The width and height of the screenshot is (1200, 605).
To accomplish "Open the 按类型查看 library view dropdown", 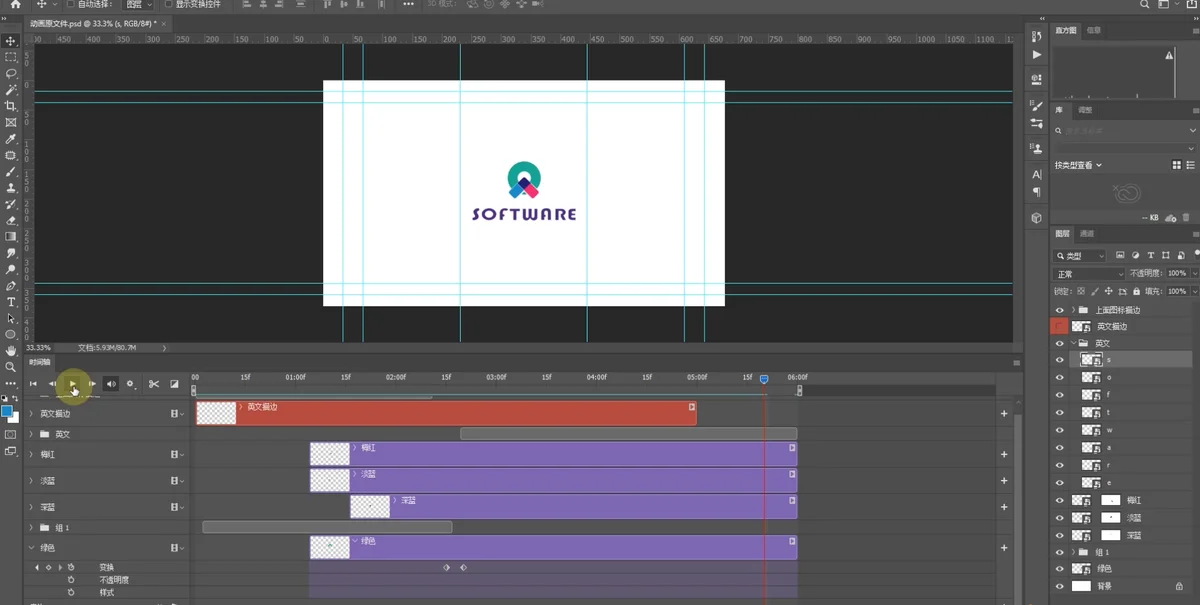I will click(x=1078, y=165).
